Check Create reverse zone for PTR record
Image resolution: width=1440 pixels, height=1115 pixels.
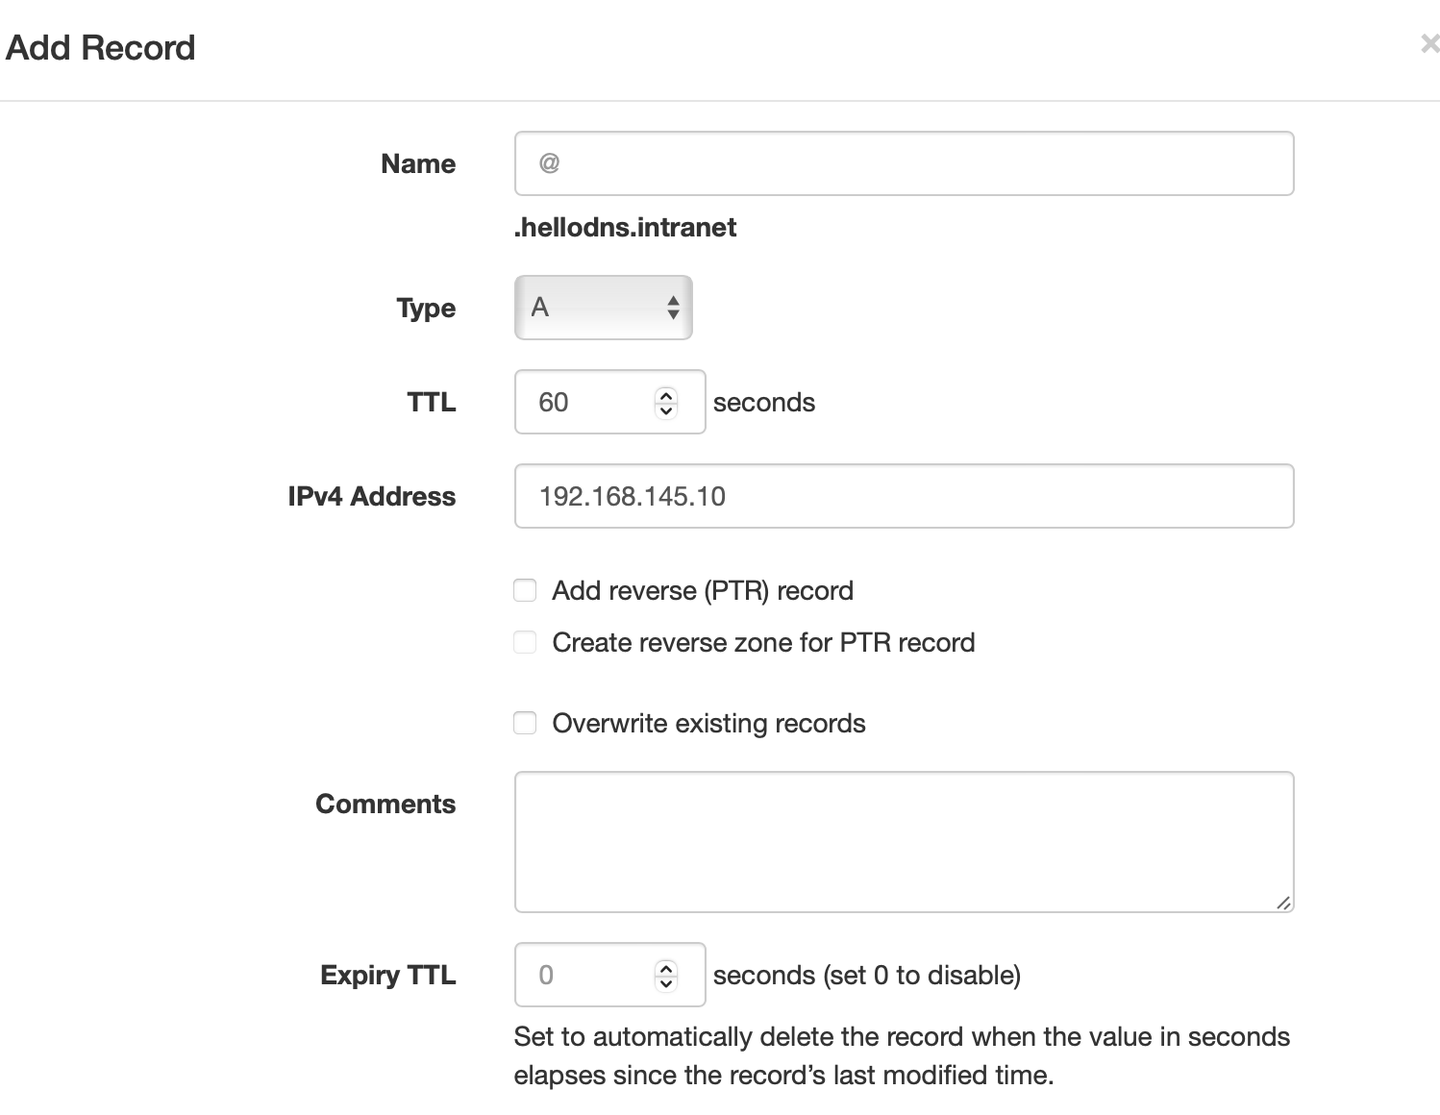pyautogui.click(x=525, y=642)
